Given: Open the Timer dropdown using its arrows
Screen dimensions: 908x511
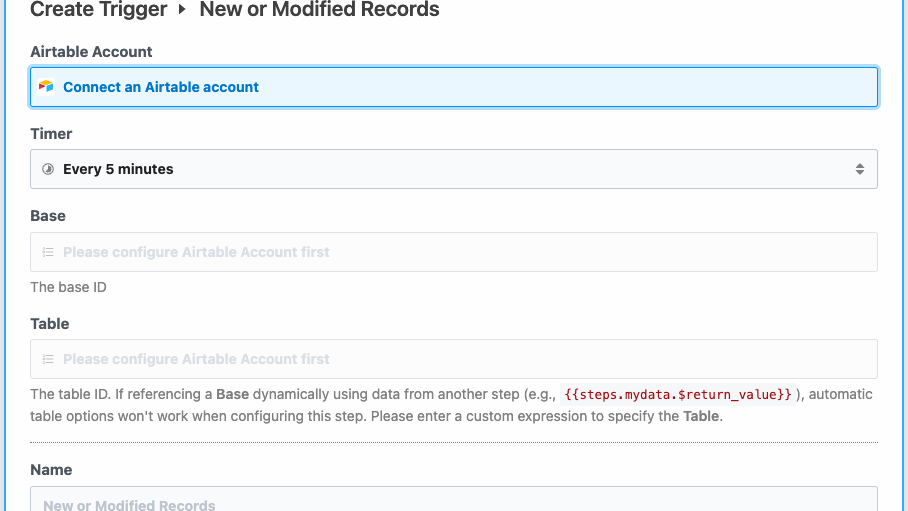Looking at the screenshot, I should pos(859,170).
